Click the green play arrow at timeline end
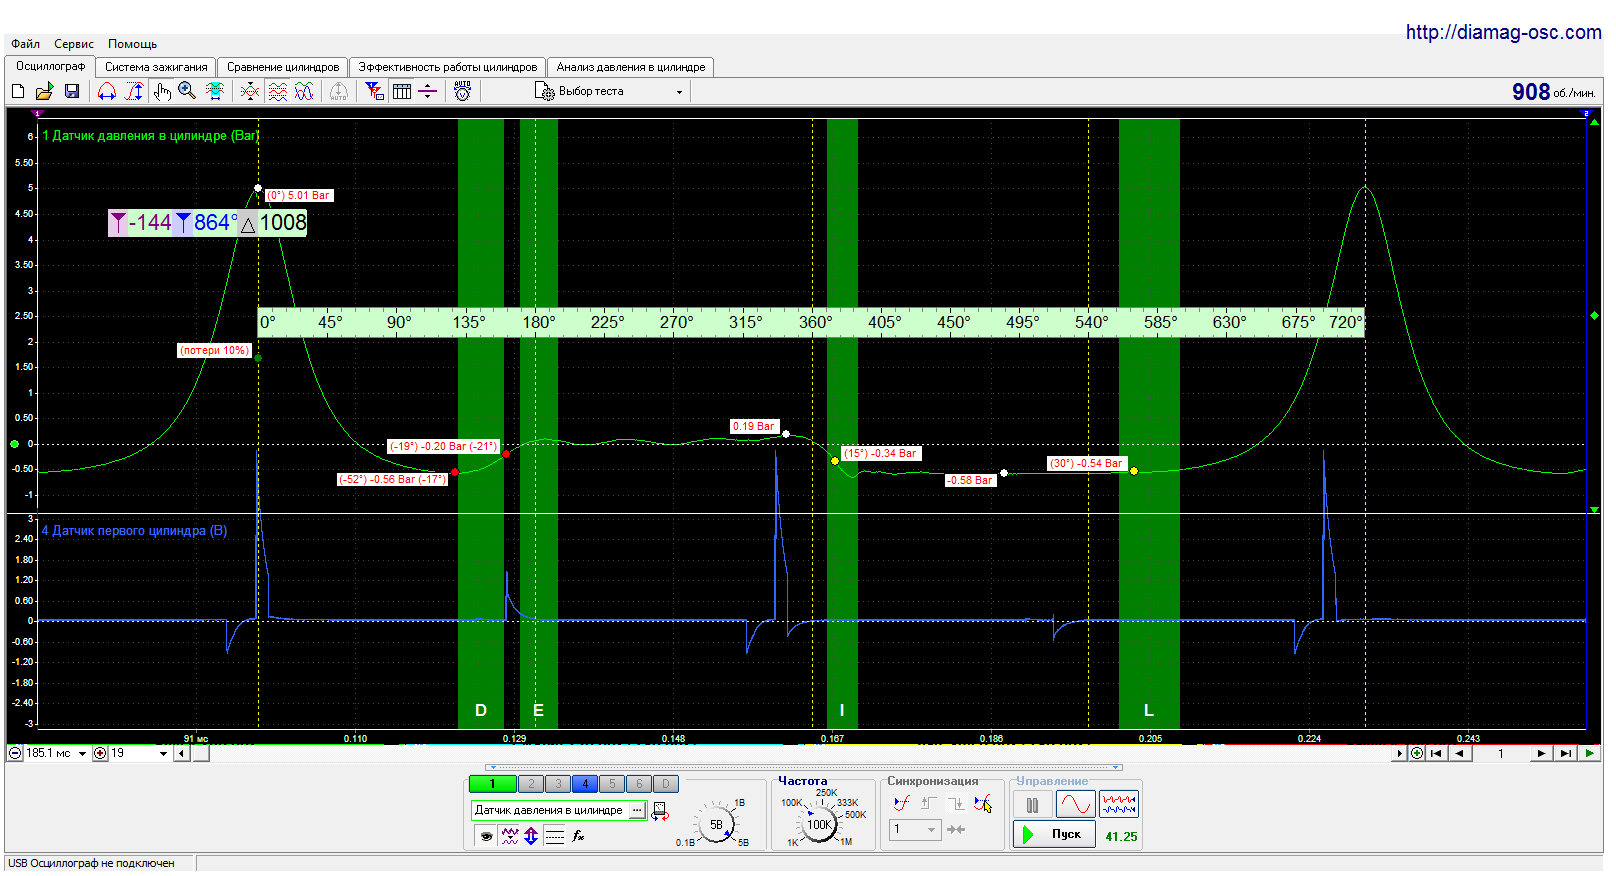The height and width of the screenshot is (876, 1616). click(x=1589, y=754)
